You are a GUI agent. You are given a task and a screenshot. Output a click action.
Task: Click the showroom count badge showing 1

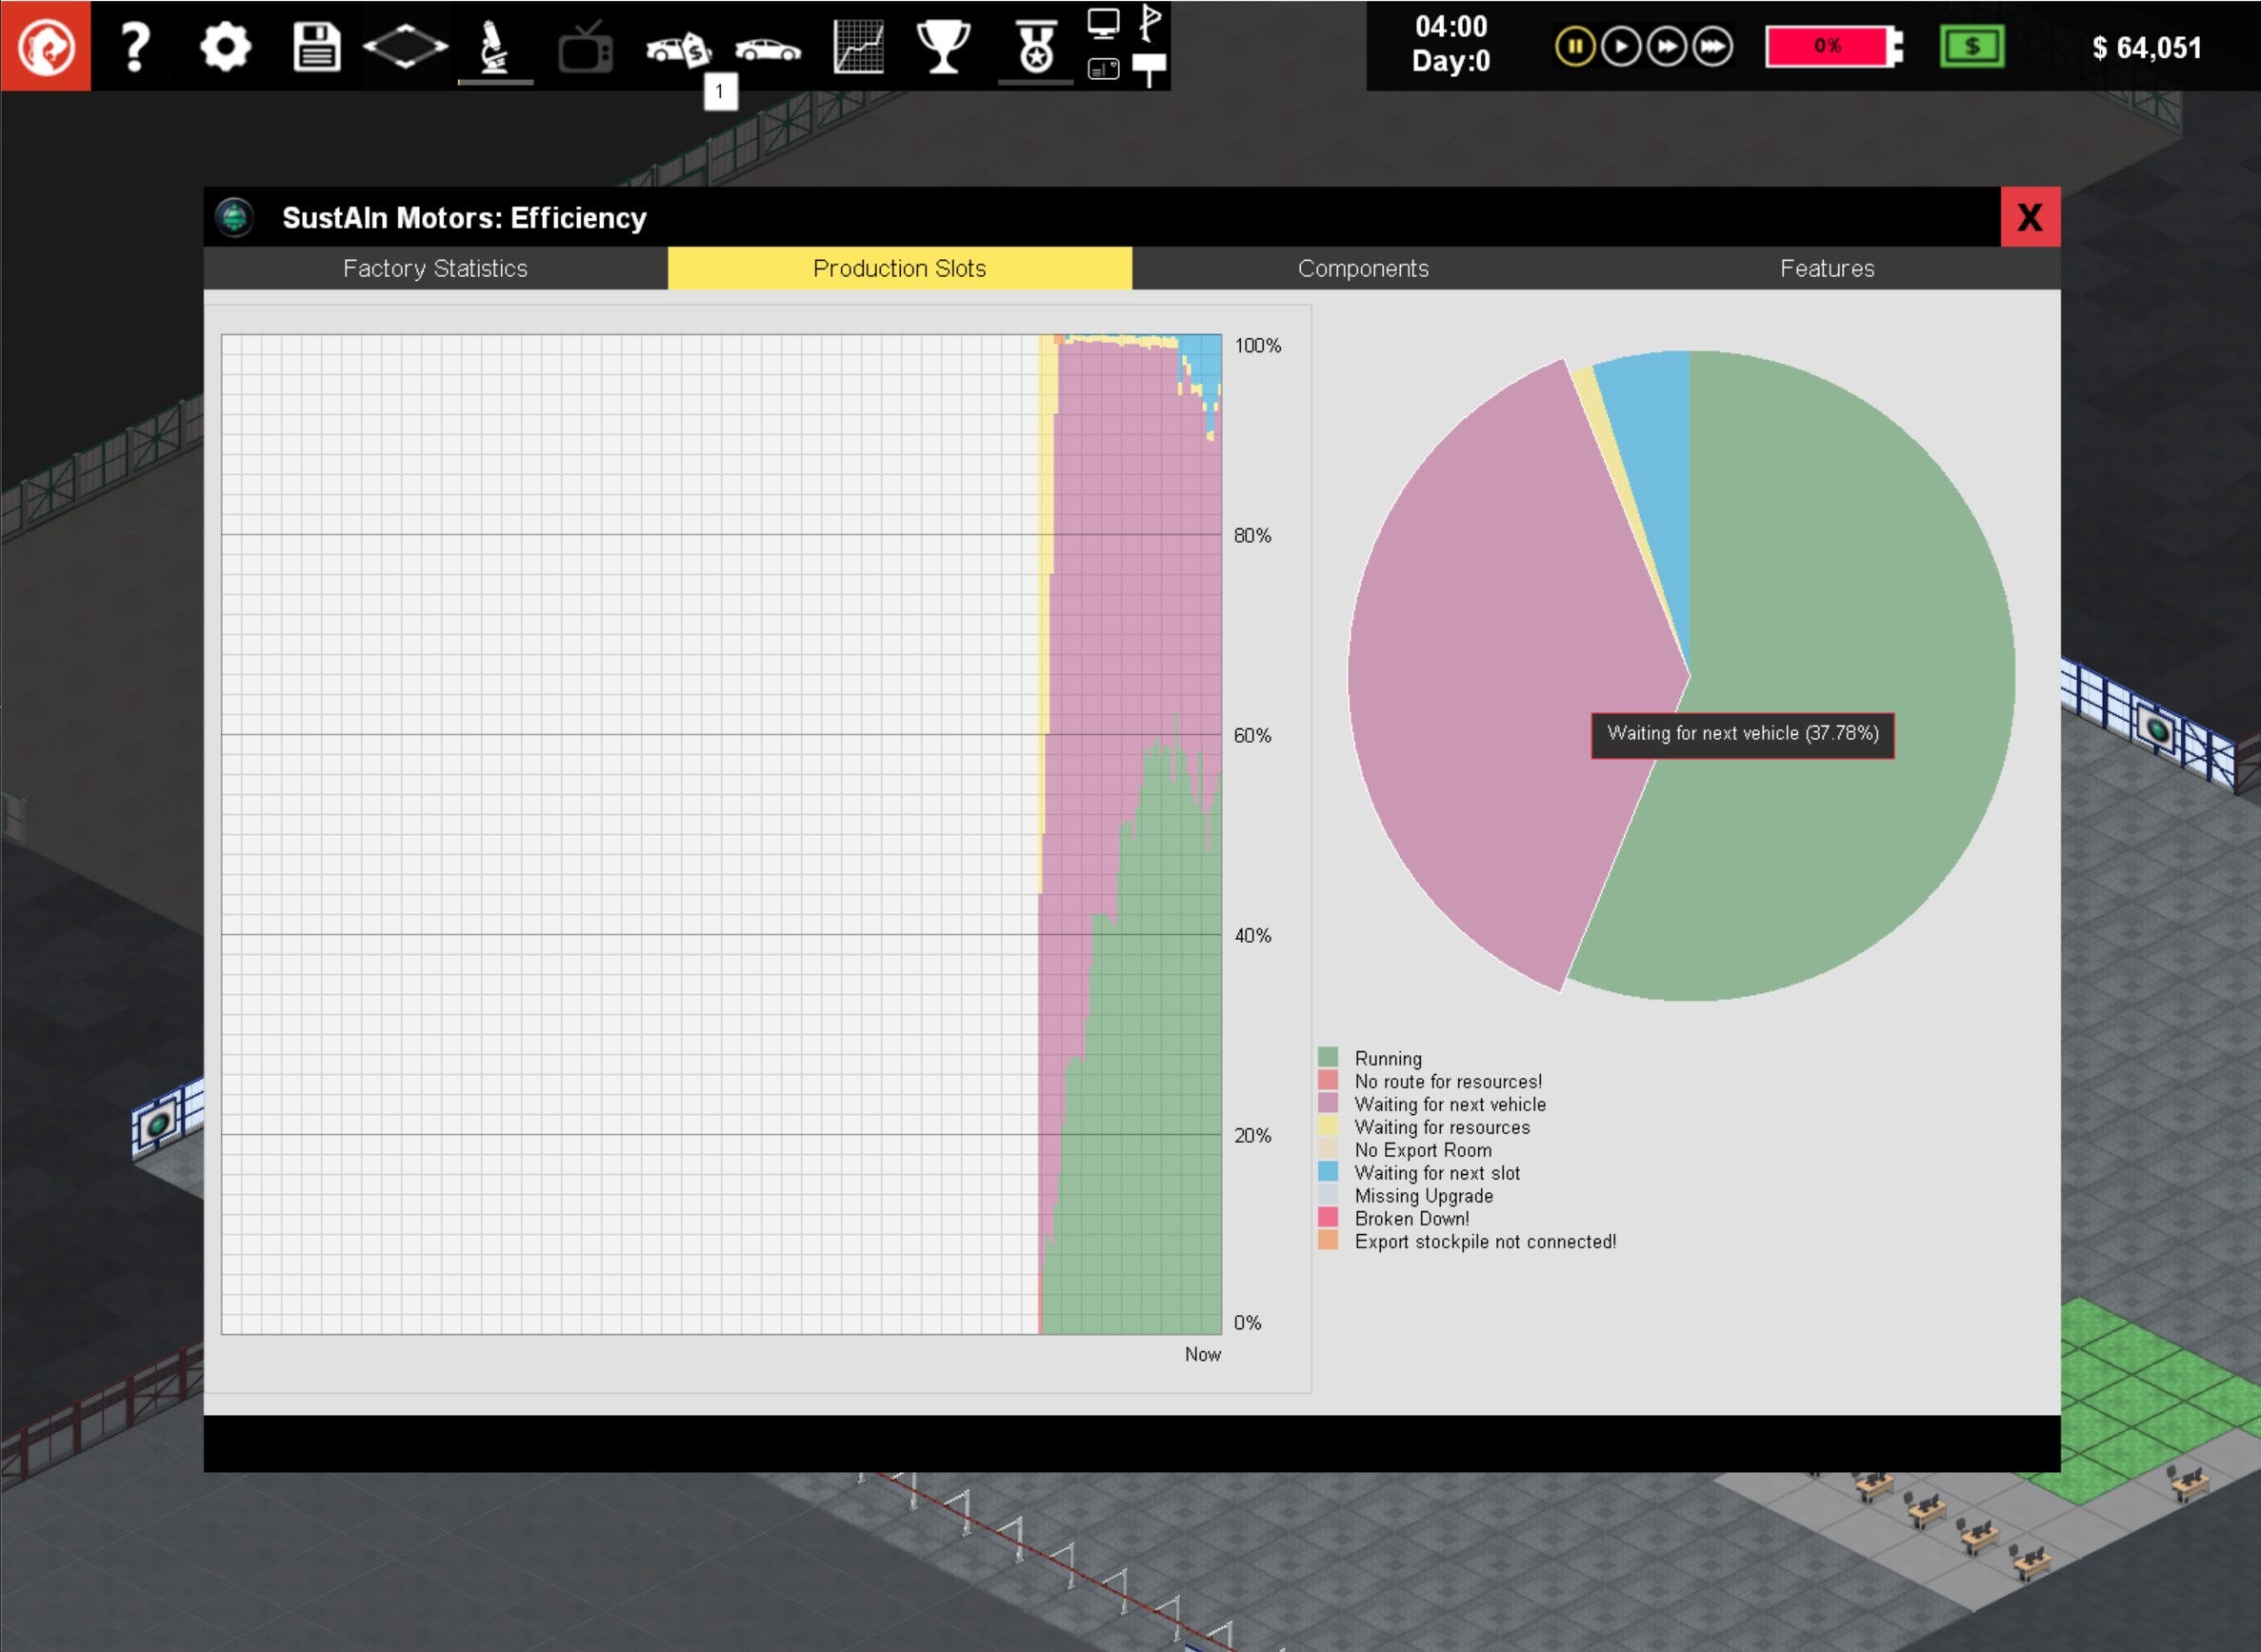720,91
